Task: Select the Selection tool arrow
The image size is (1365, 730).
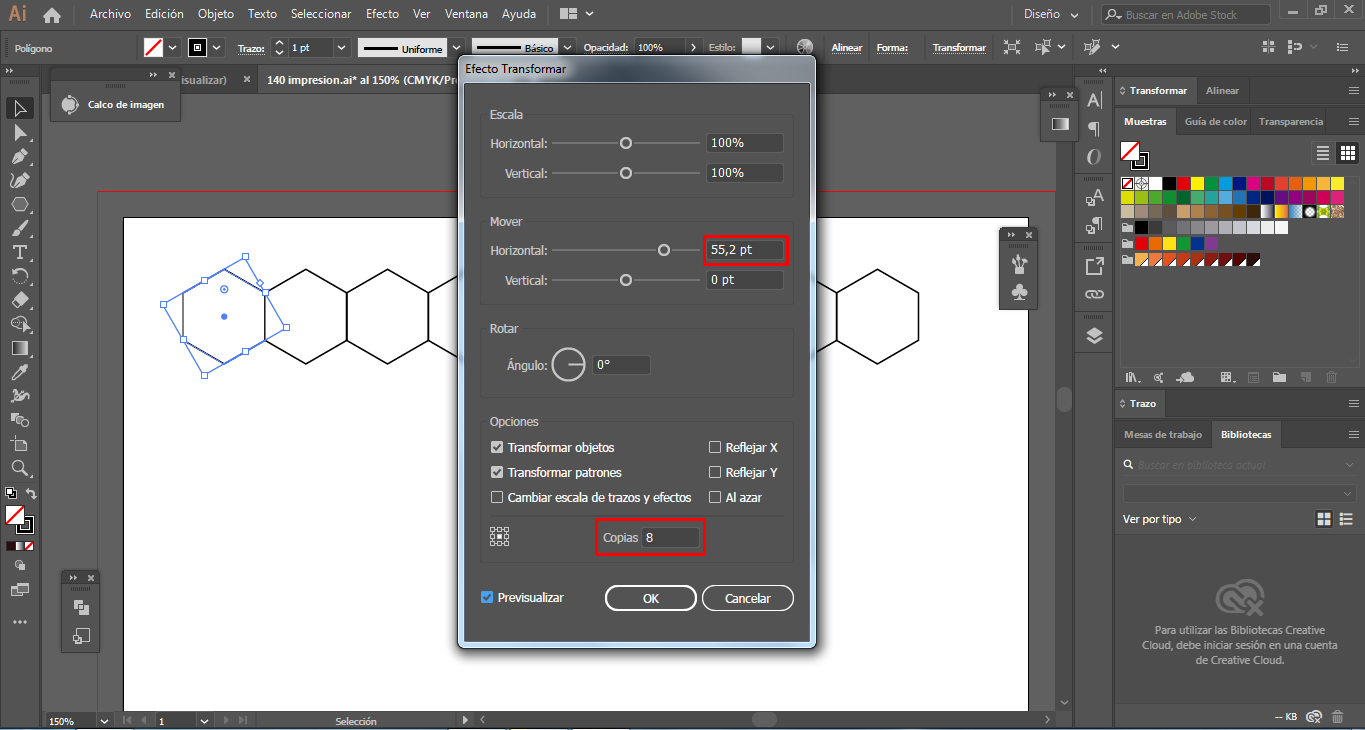Action: pyautogui.click(x=19, y=108)
